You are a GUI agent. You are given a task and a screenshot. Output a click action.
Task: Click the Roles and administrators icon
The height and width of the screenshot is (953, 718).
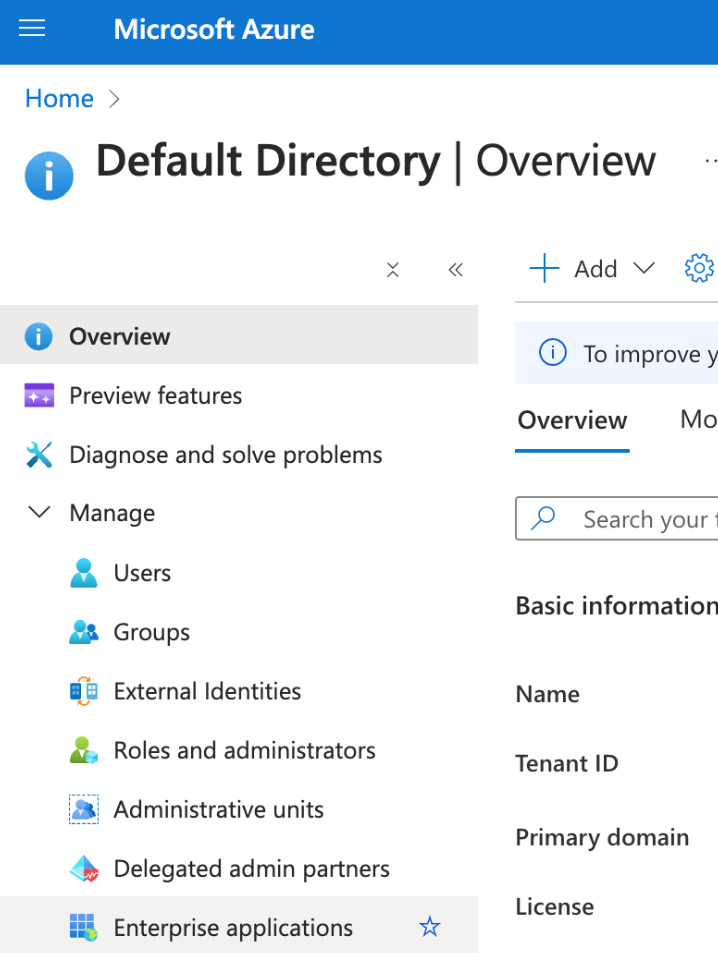click(84, 751)
